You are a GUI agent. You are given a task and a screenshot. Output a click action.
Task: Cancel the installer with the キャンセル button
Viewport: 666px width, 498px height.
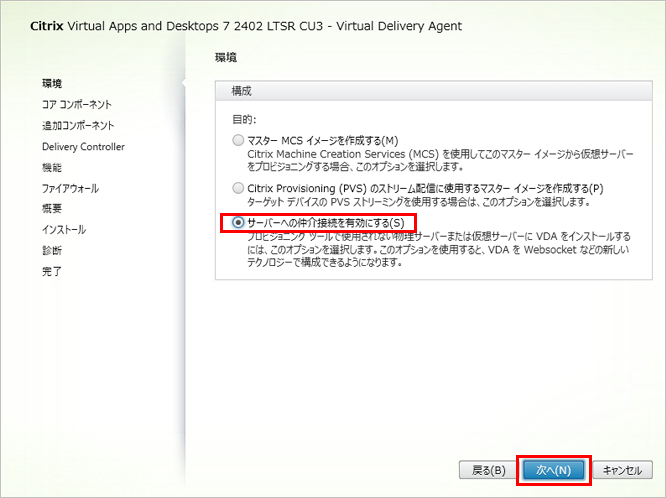pos(622,469)
